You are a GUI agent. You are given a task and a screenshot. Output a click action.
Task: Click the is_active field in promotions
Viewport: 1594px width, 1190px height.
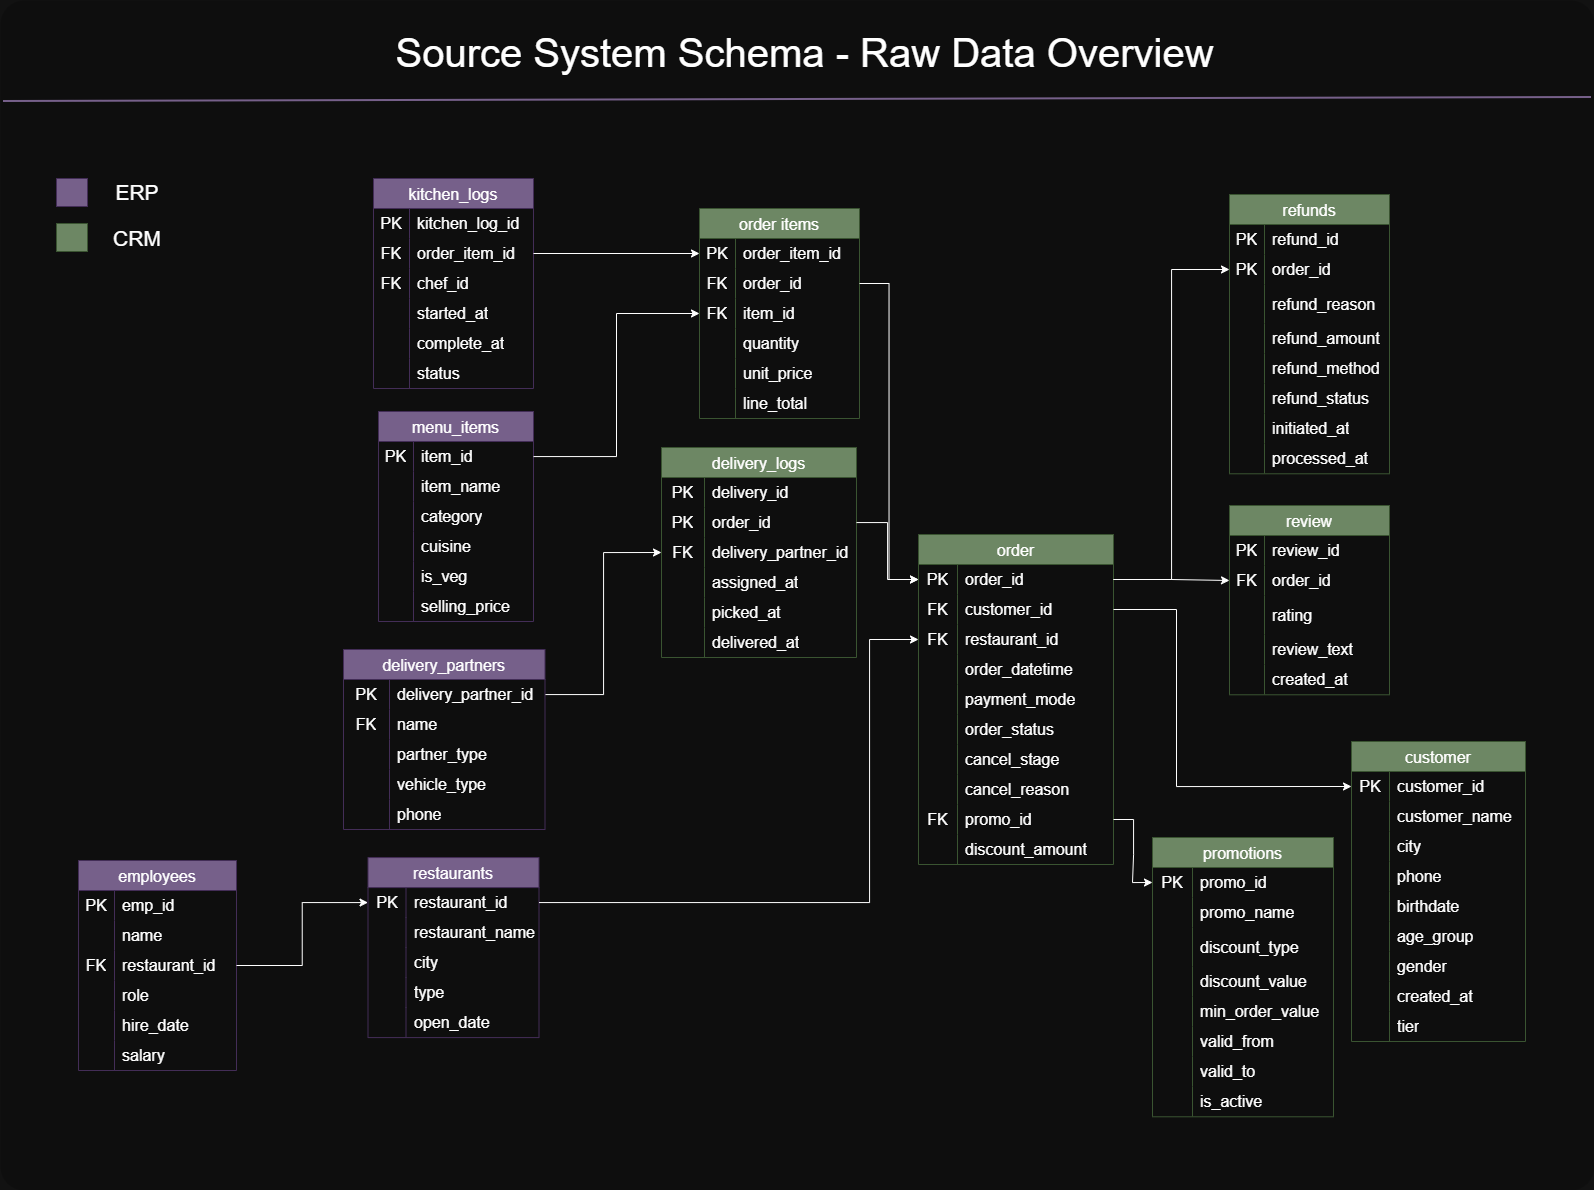point(1231,1101)
